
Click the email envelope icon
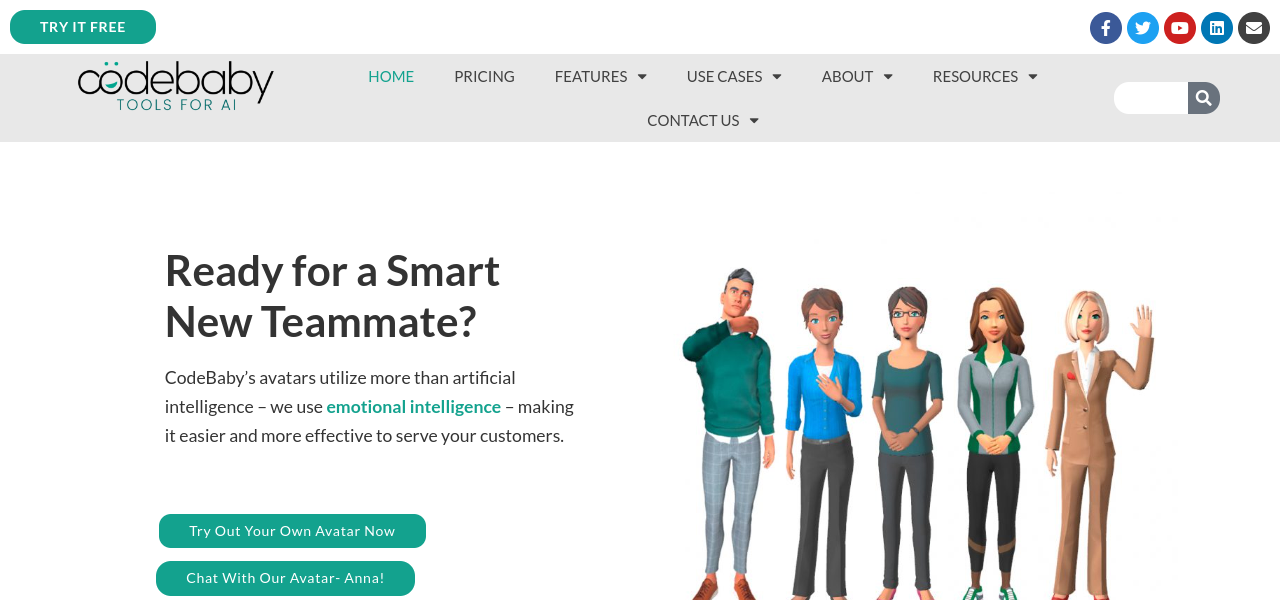coord(1254,28)
